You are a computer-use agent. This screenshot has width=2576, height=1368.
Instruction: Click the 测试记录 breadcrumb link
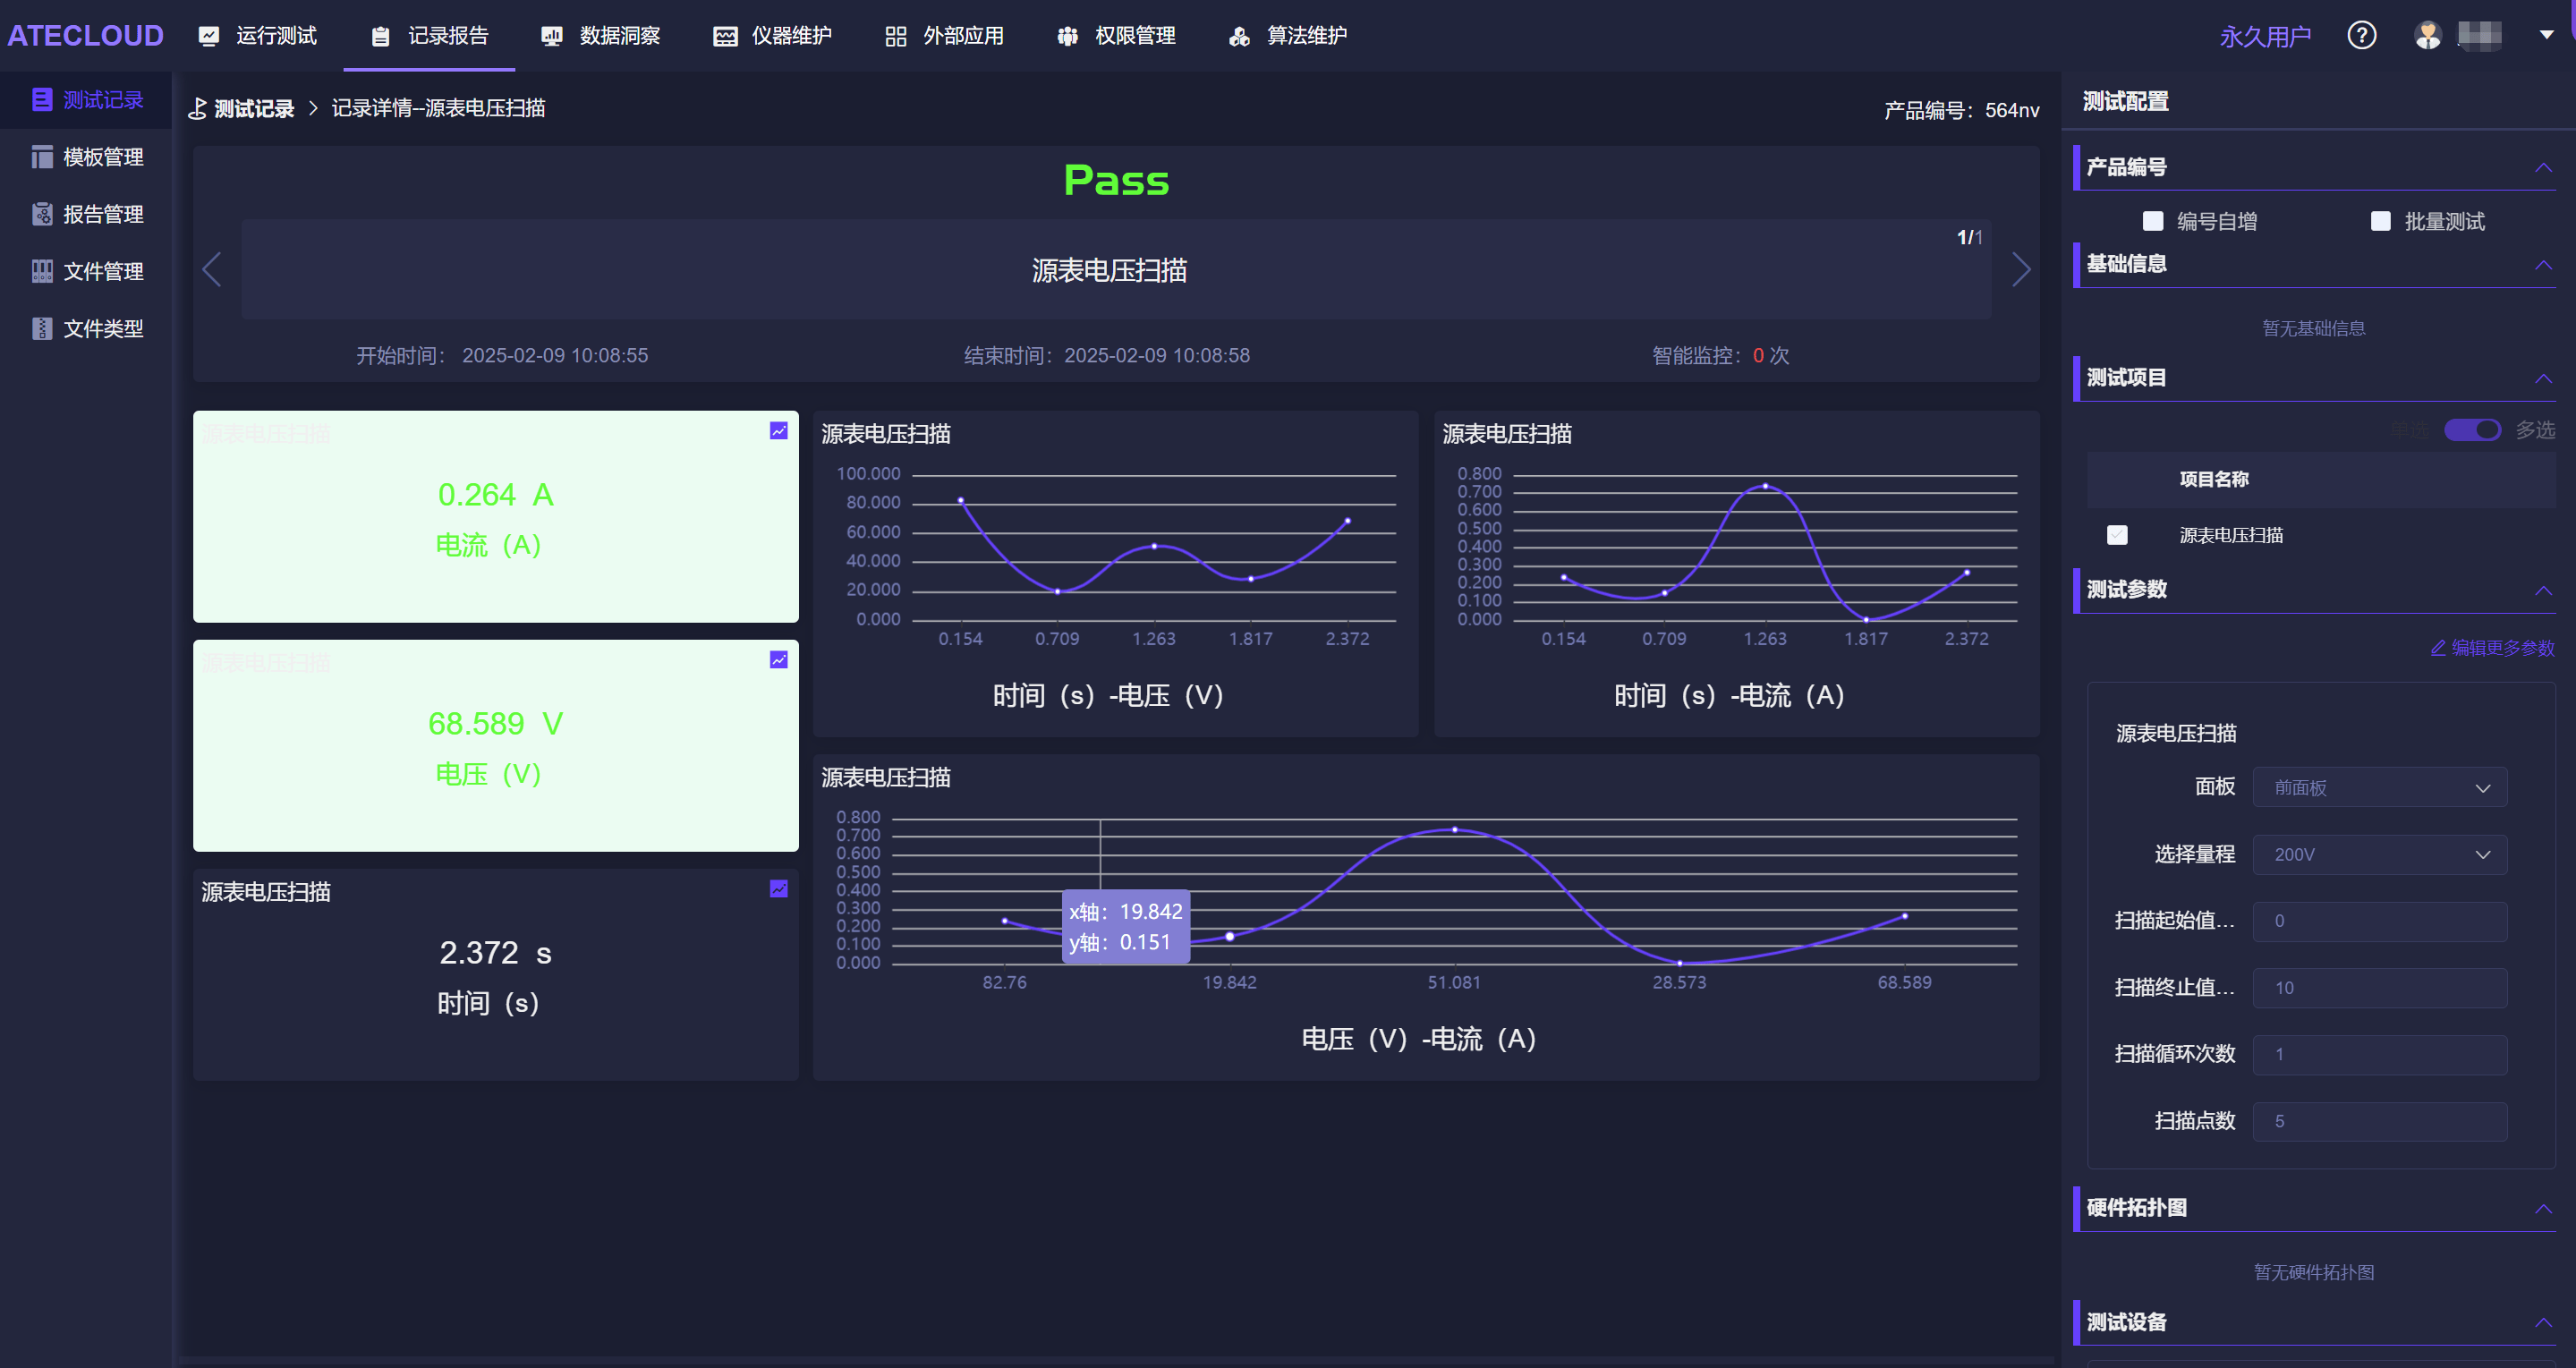coord(253,108)
